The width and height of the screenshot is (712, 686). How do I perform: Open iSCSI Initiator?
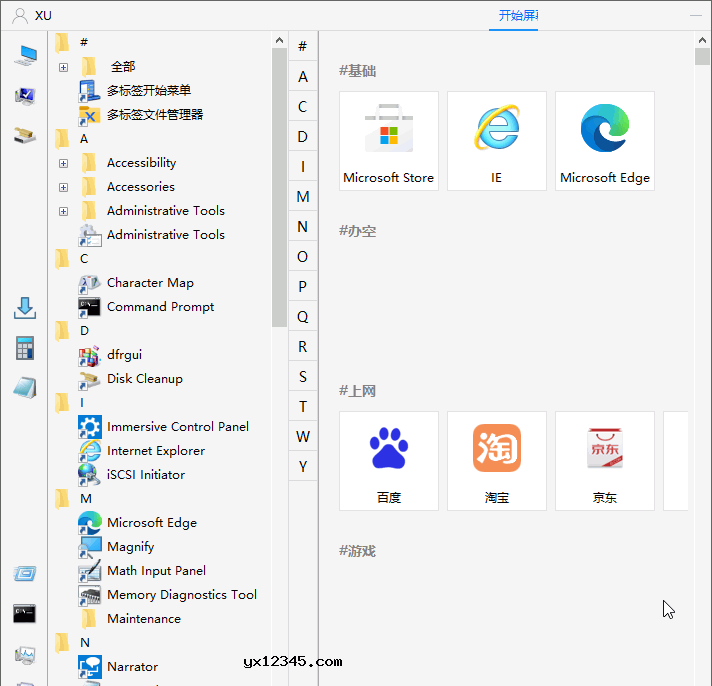tap(132, 475)
